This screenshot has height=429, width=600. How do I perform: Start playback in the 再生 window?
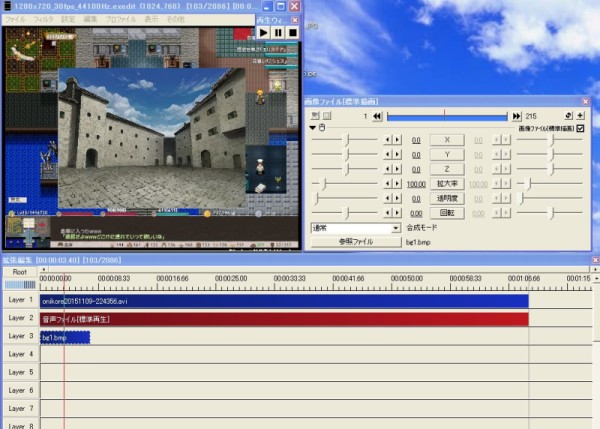(263, 33)
